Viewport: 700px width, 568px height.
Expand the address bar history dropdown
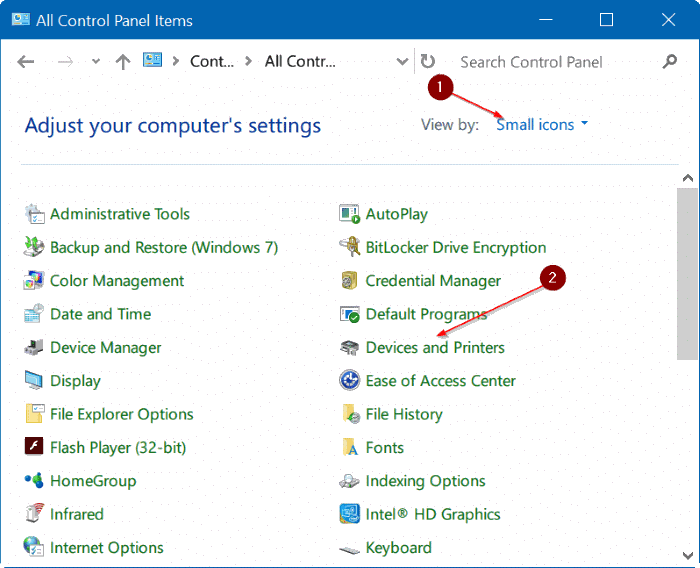(402, 62)
